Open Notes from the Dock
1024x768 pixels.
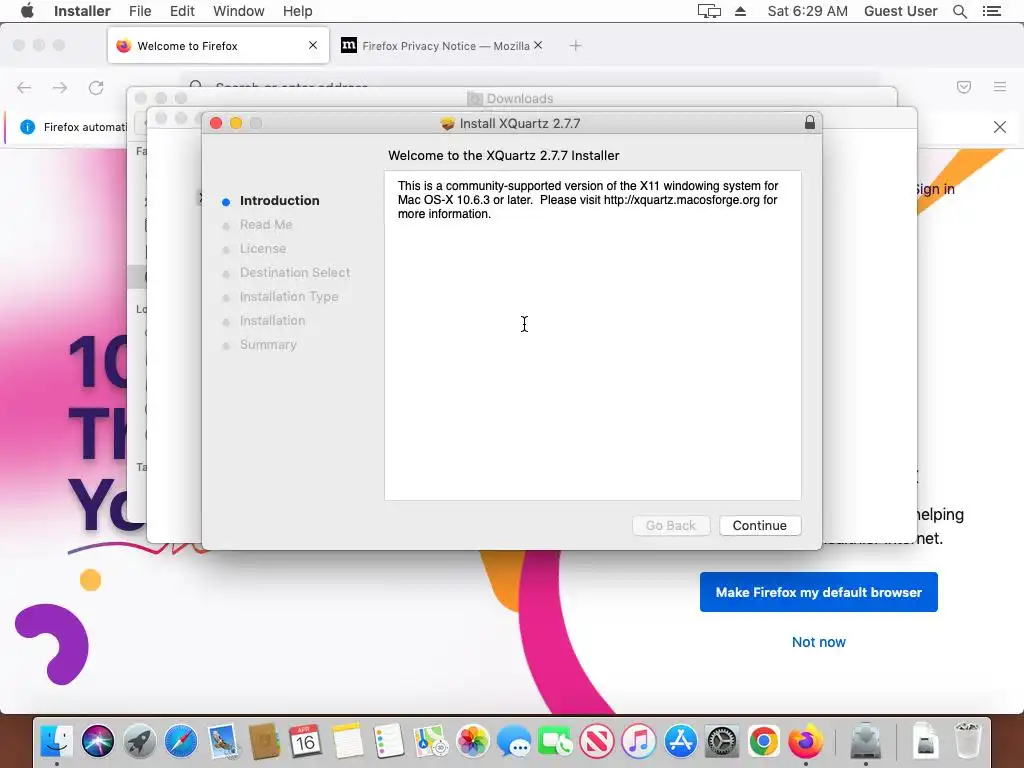click(347, 741)
